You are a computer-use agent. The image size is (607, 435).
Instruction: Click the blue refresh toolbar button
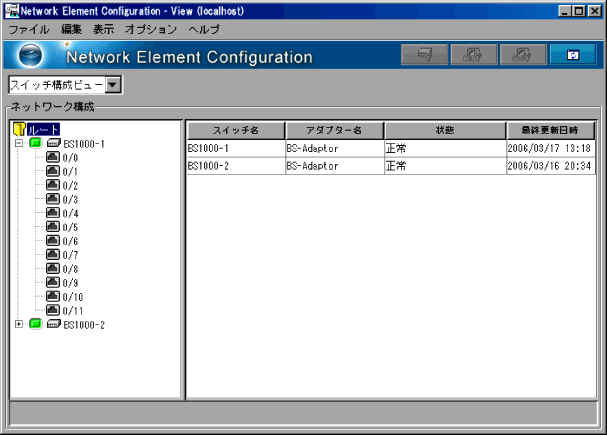[x=573, y=56]
